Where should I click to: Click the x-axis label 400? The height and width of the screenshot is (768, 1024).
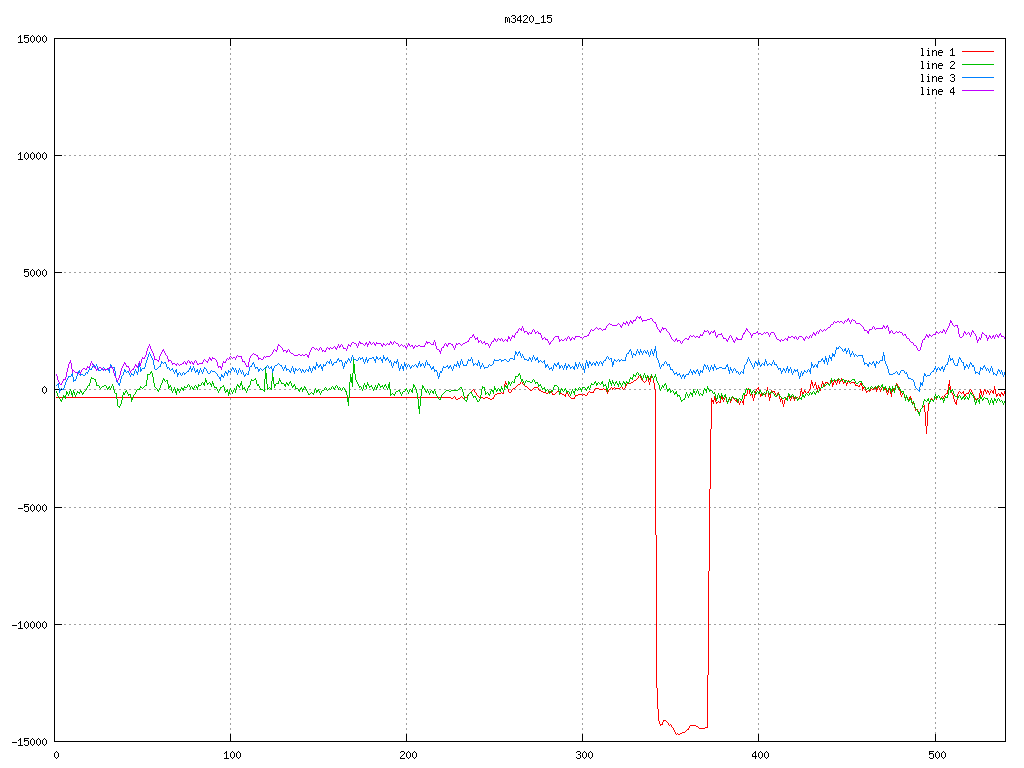tap(760, 756)
